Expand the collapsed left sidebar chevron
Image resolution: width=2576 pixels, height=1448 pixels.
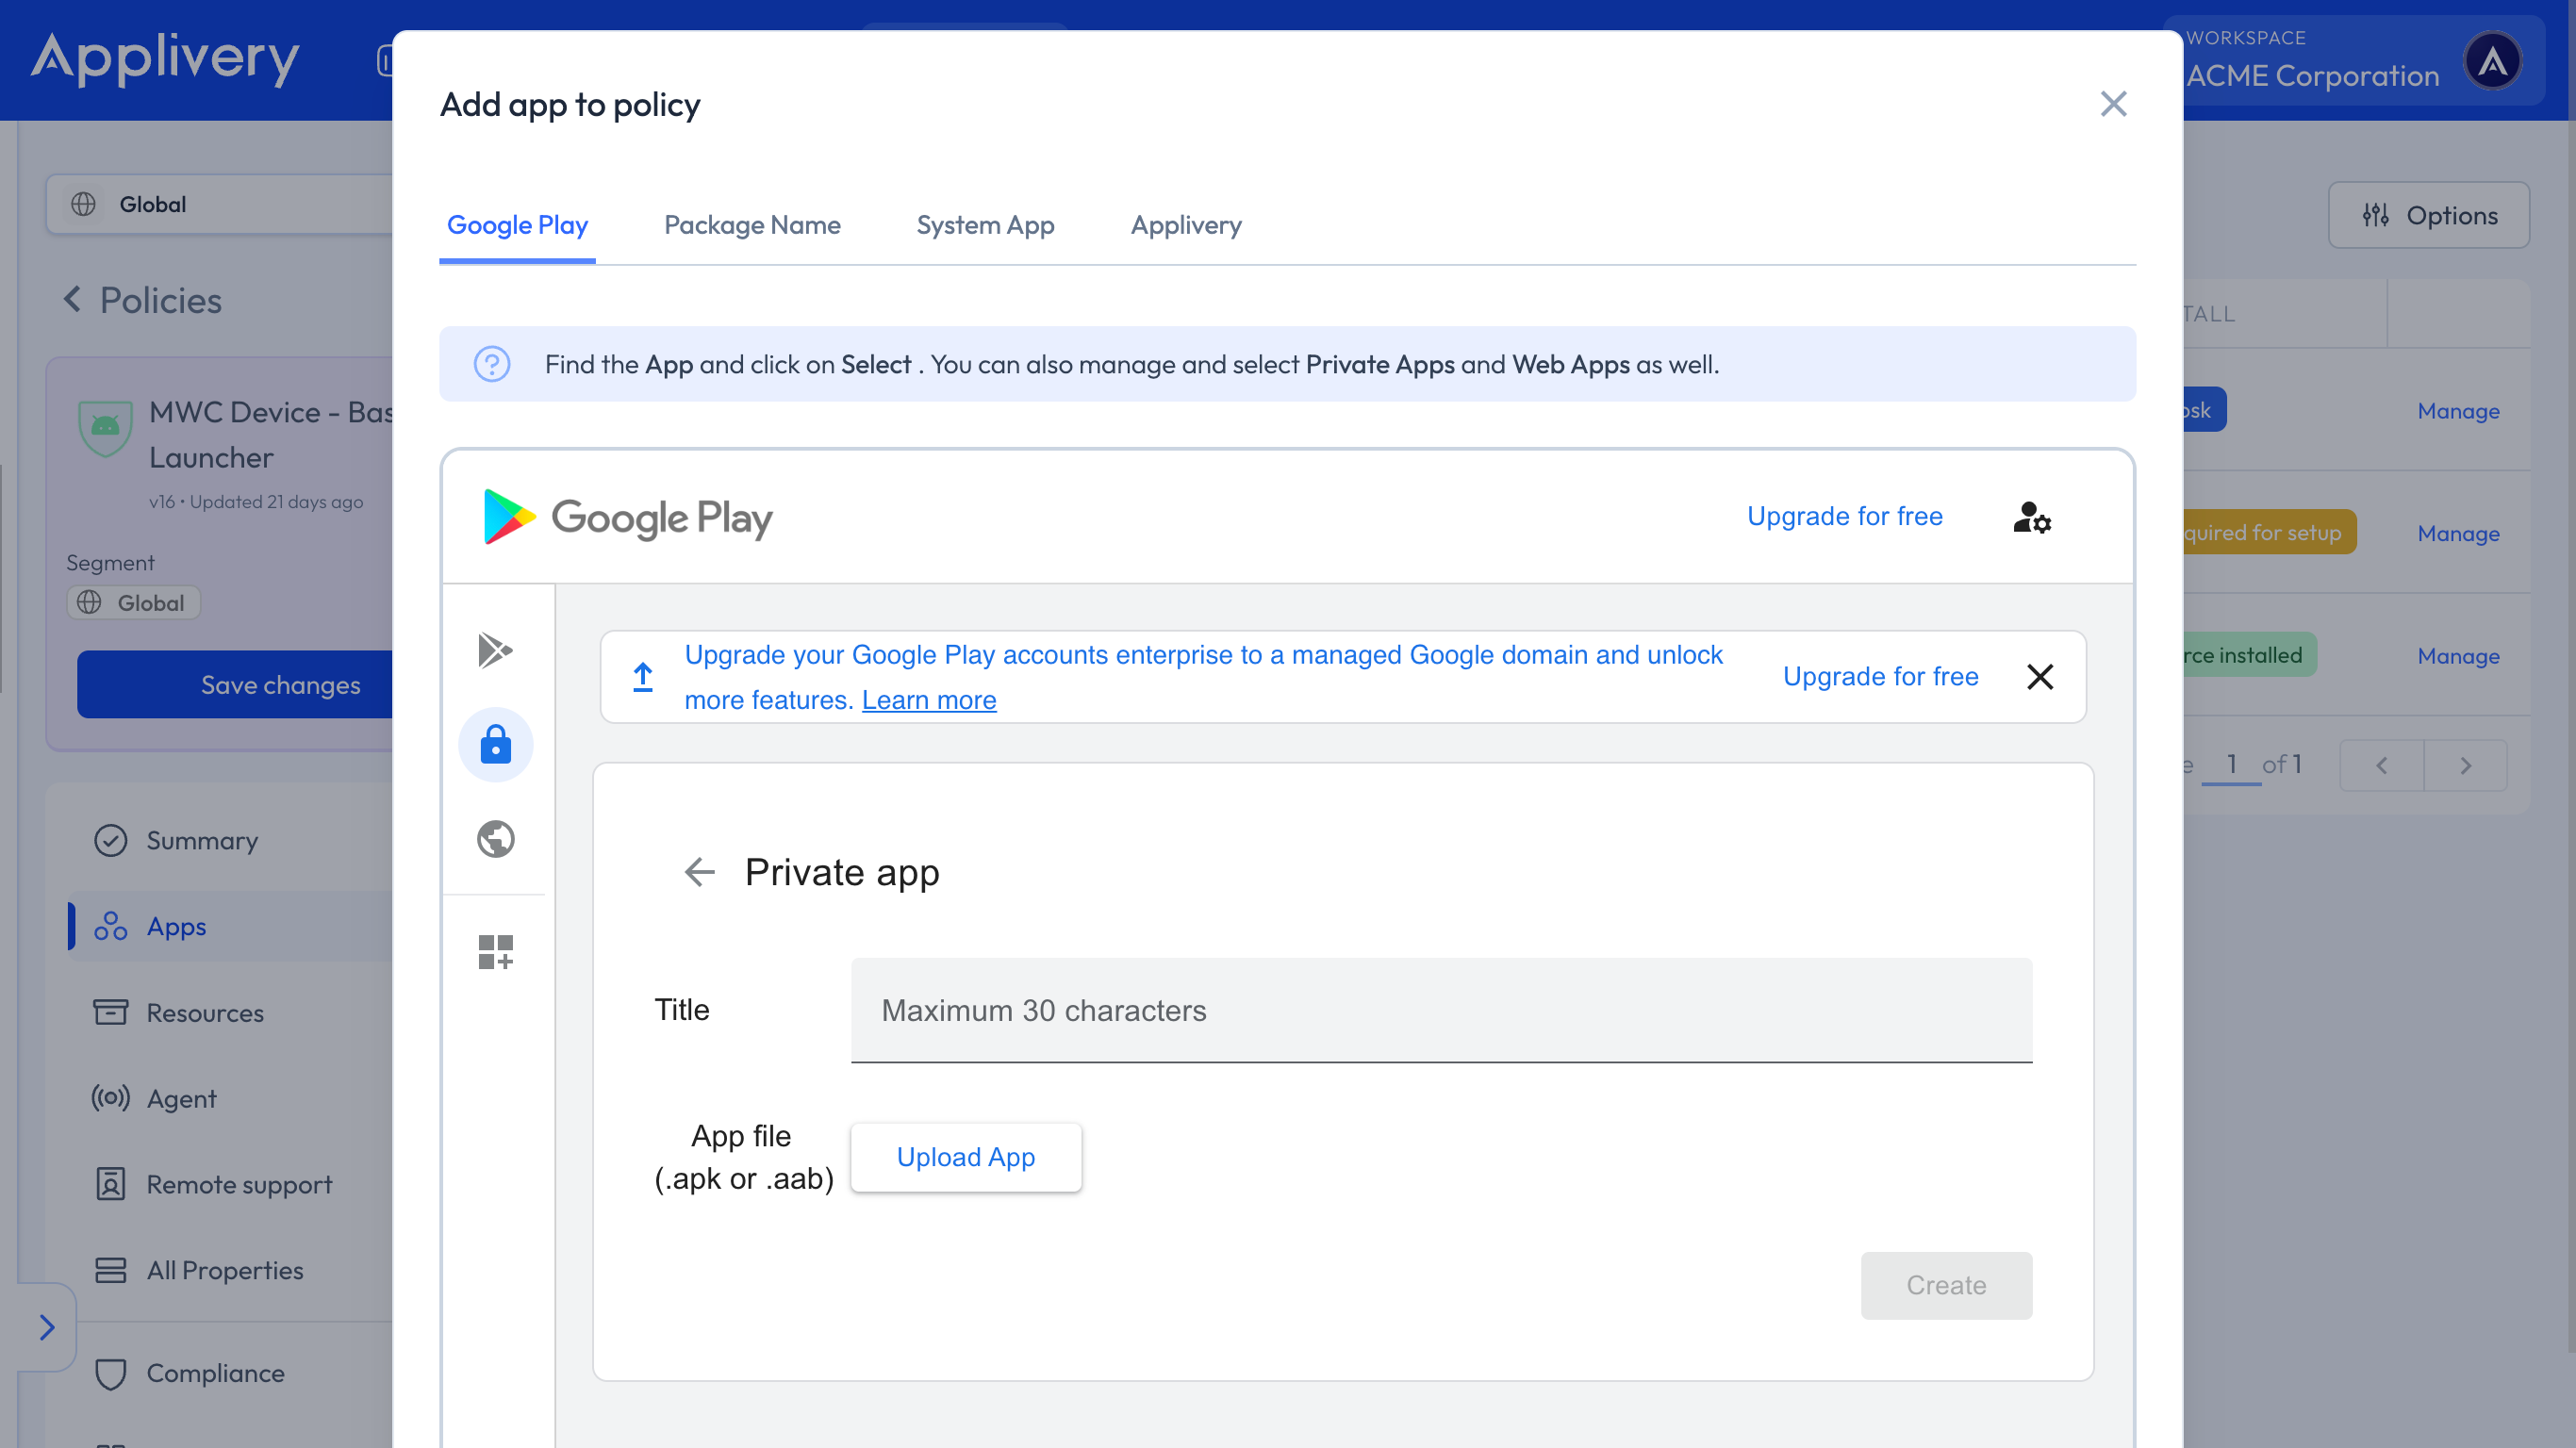click(x=47, y=1327)
